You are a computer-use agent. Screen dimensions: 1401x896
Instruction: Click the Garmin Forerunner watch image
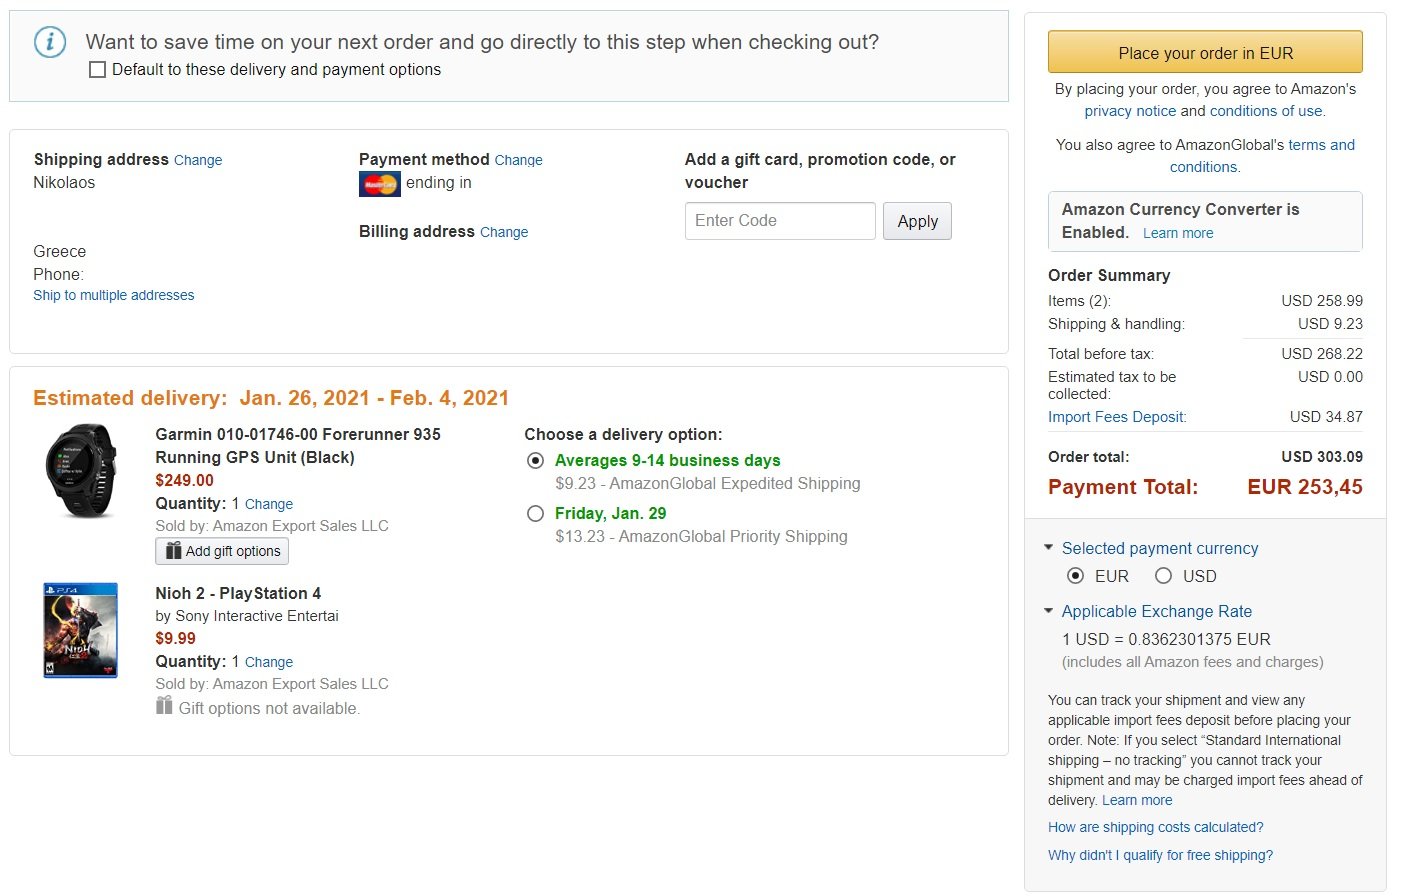(81, 470)
